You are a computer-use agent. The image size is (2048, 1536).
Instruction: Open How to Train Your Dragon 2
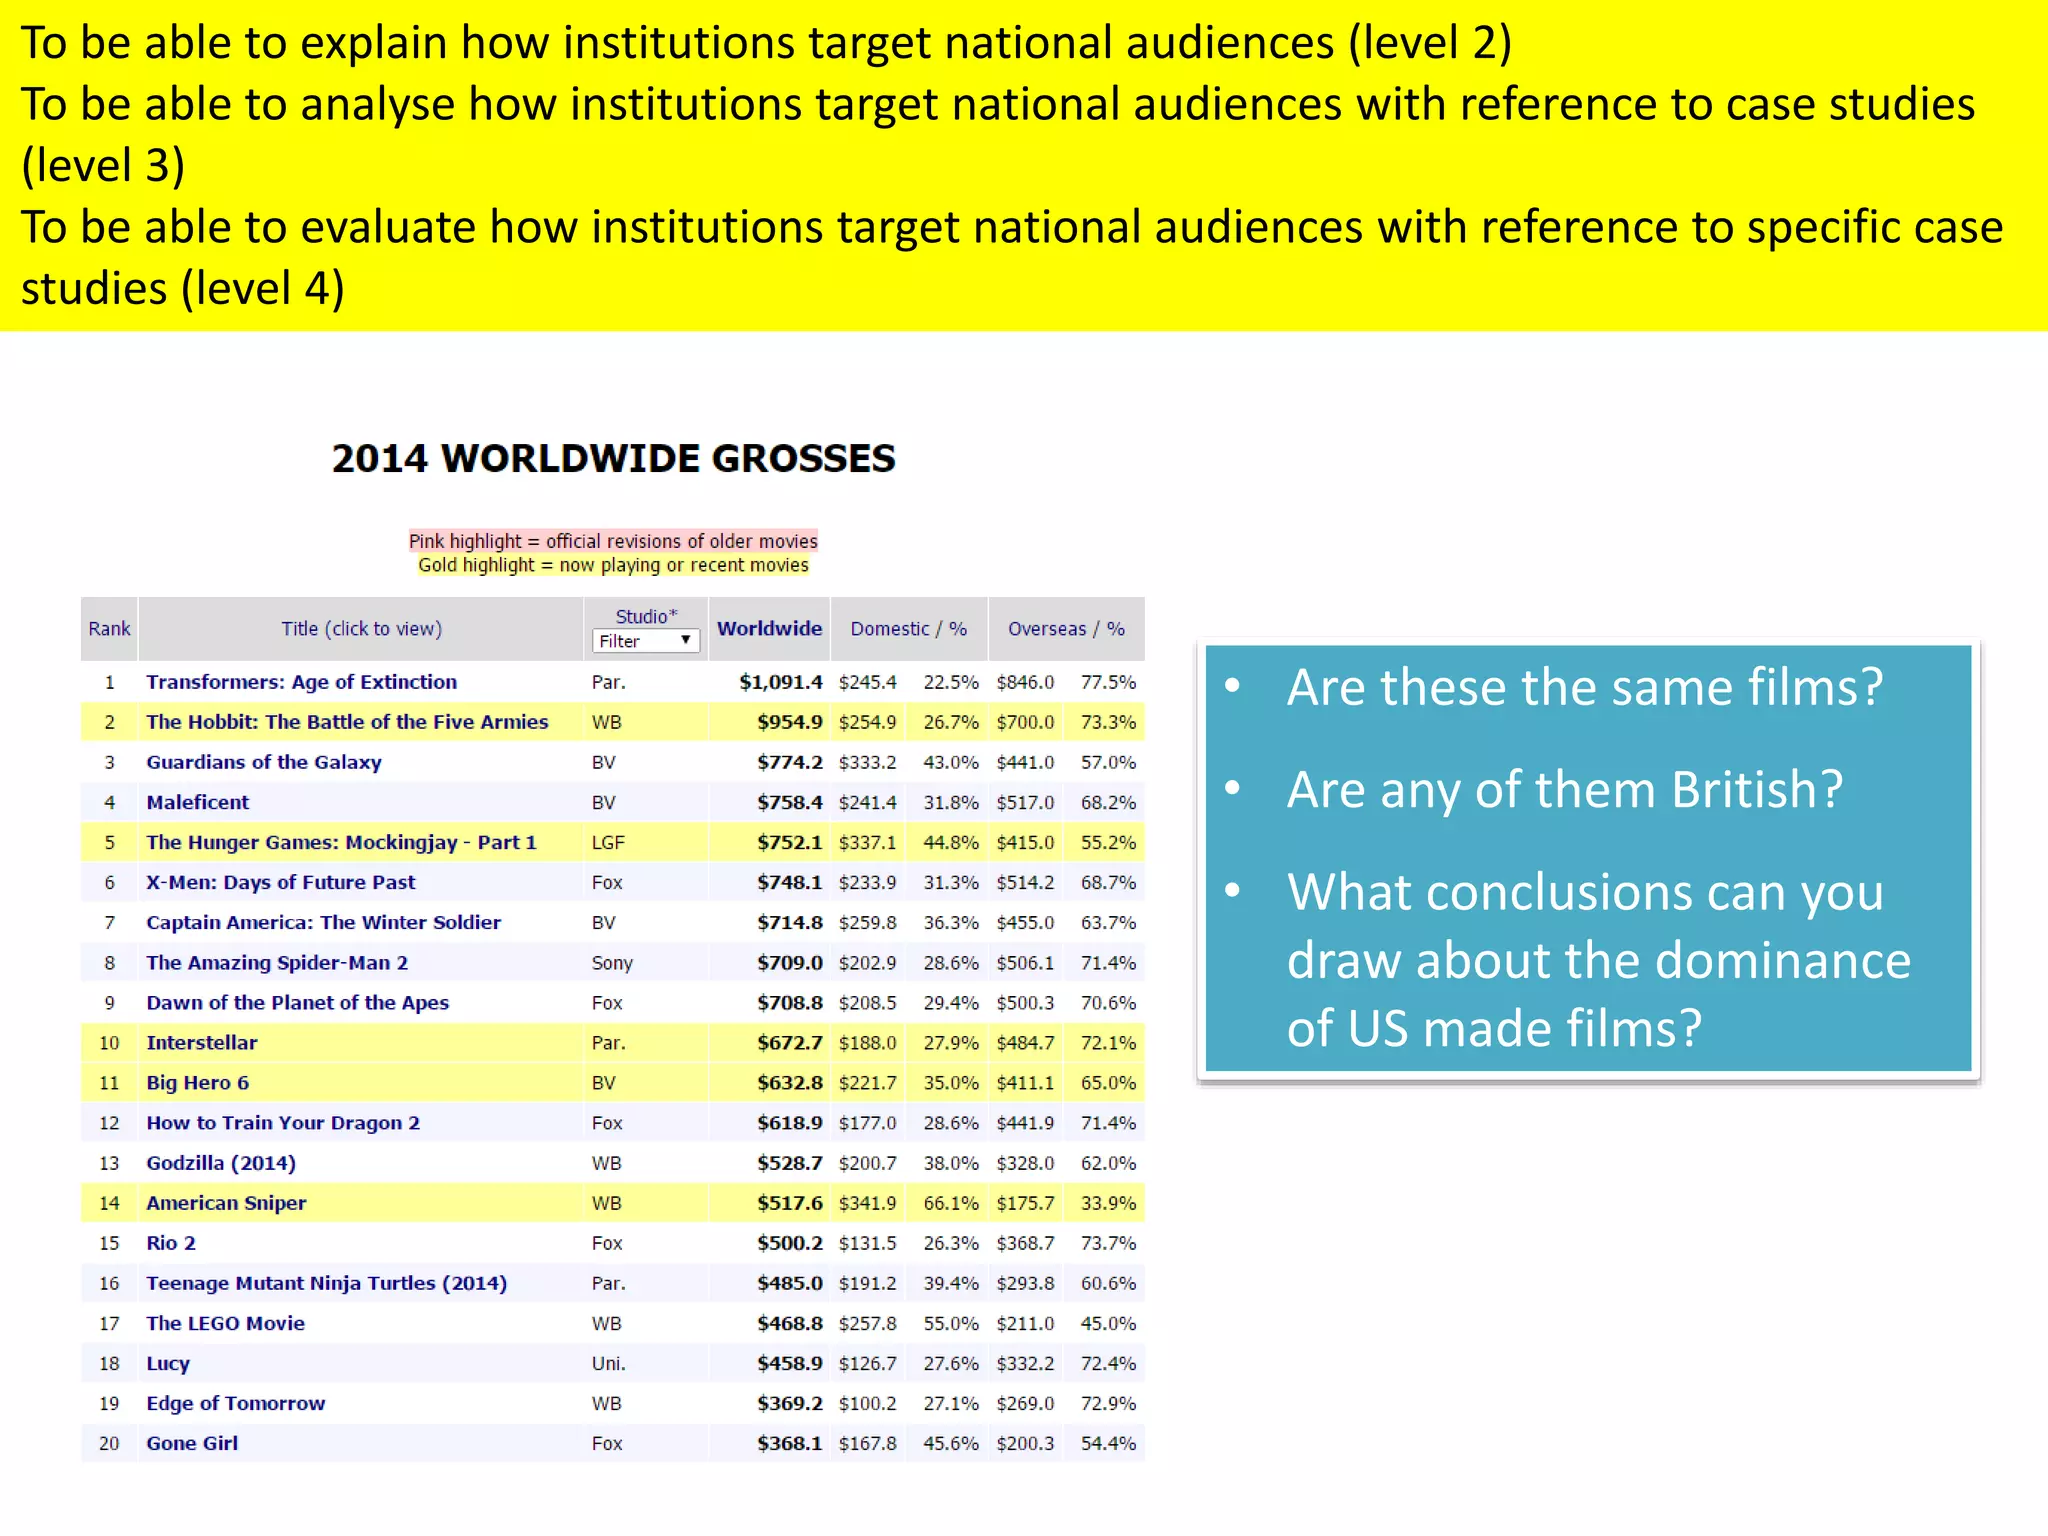[283, 1122]
